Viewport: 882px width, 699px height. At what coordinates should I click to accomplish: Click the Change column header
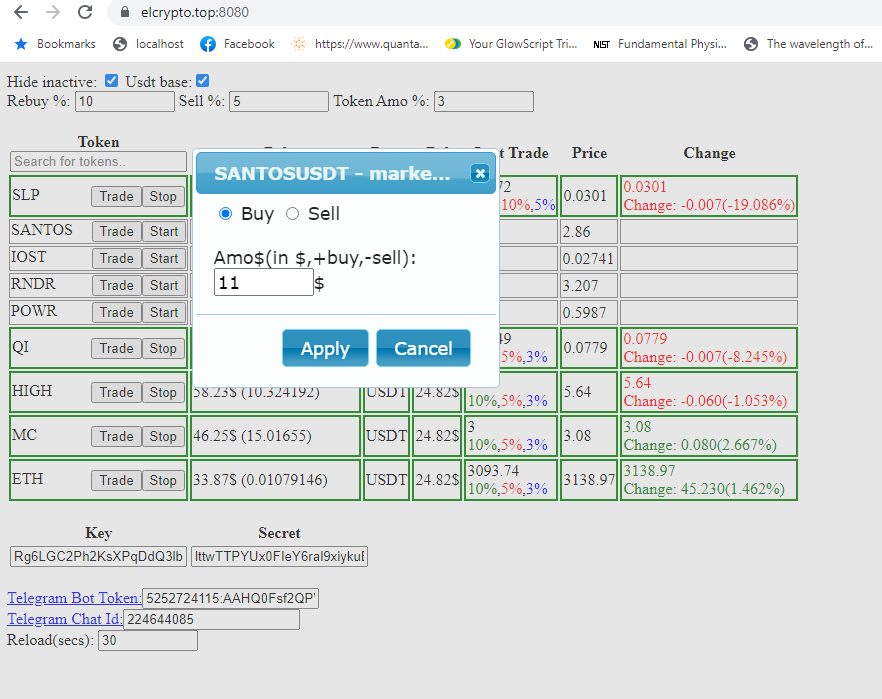pos(709,153)
